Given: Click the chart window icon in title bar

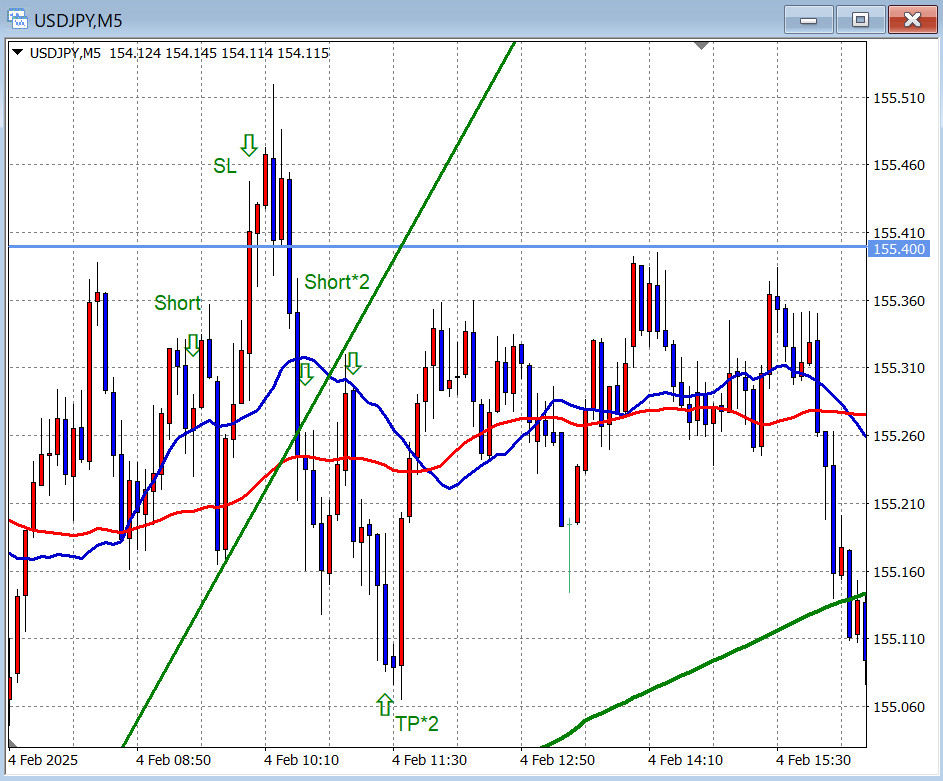Looking at the screenshot, I should click(17, 19).
